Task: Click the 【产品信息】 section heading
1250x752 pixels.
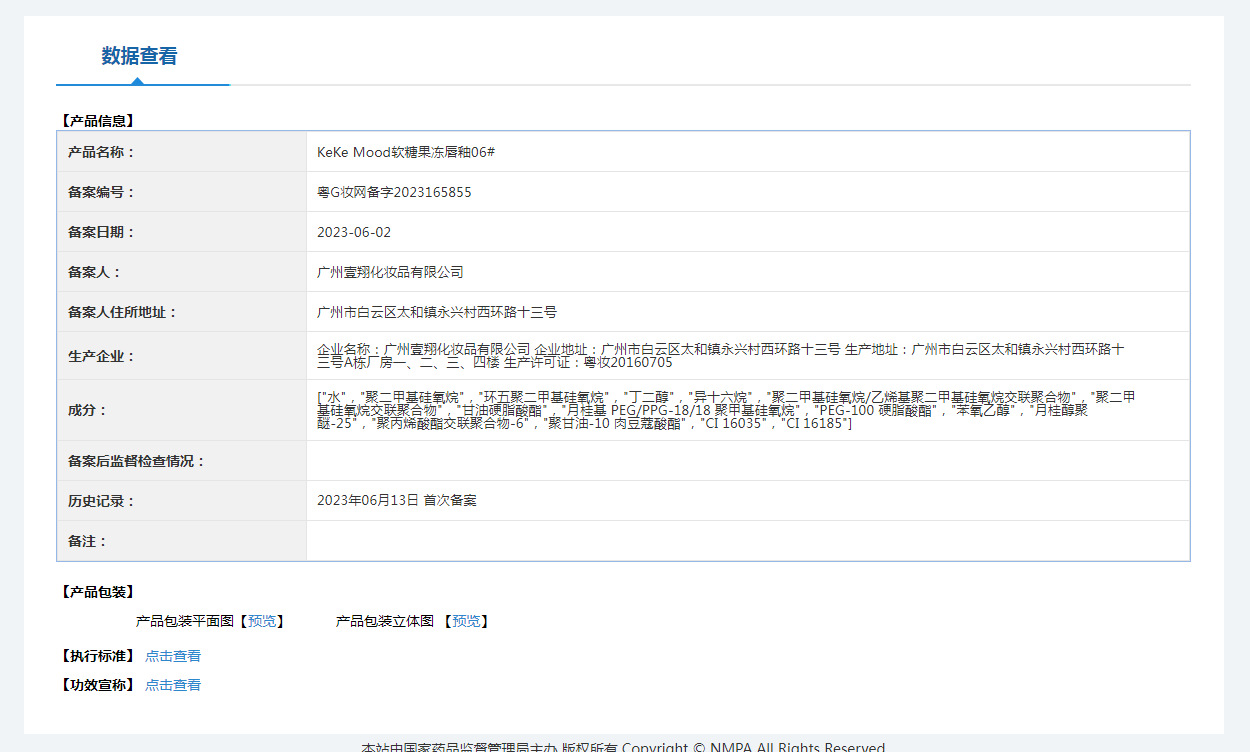Action: tap(98, 121)
